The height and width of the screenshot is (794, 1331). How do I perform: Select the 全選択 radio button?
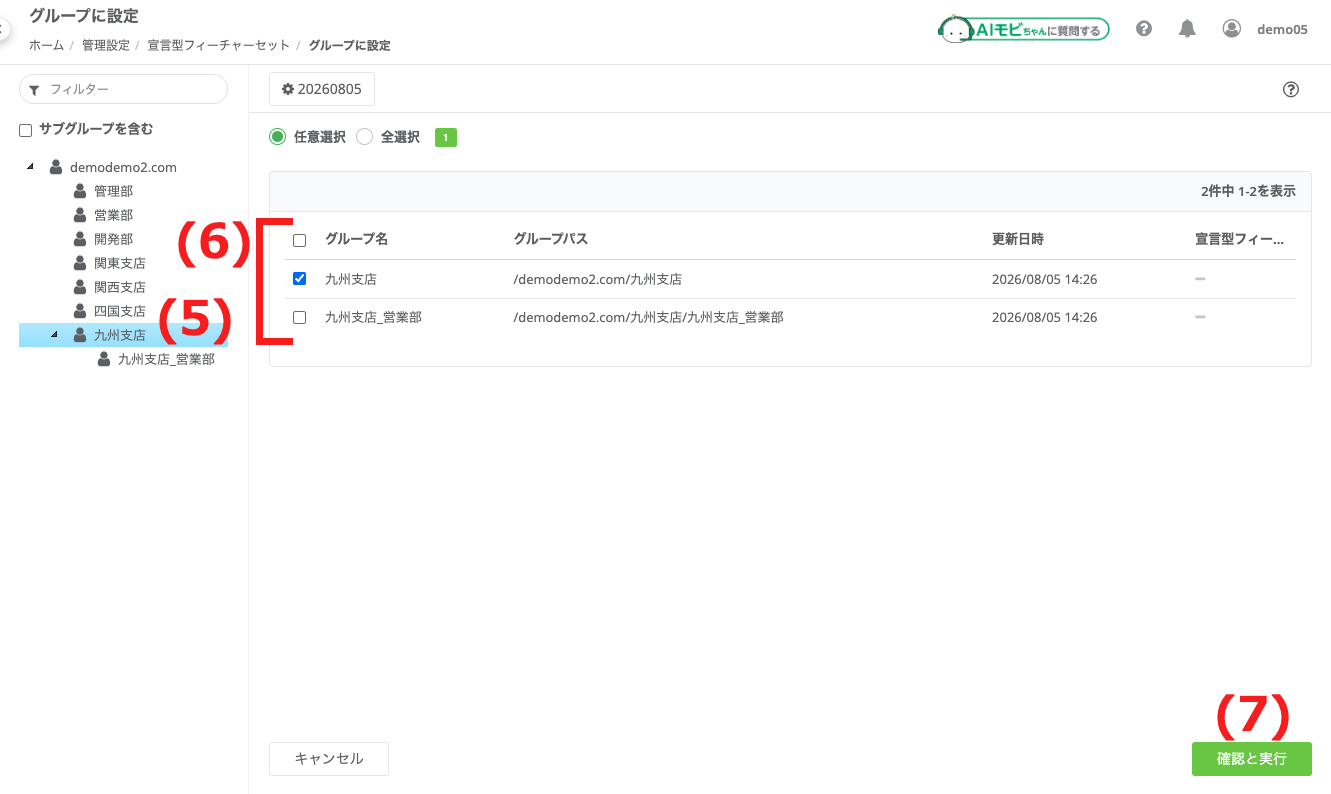[365, 137]
